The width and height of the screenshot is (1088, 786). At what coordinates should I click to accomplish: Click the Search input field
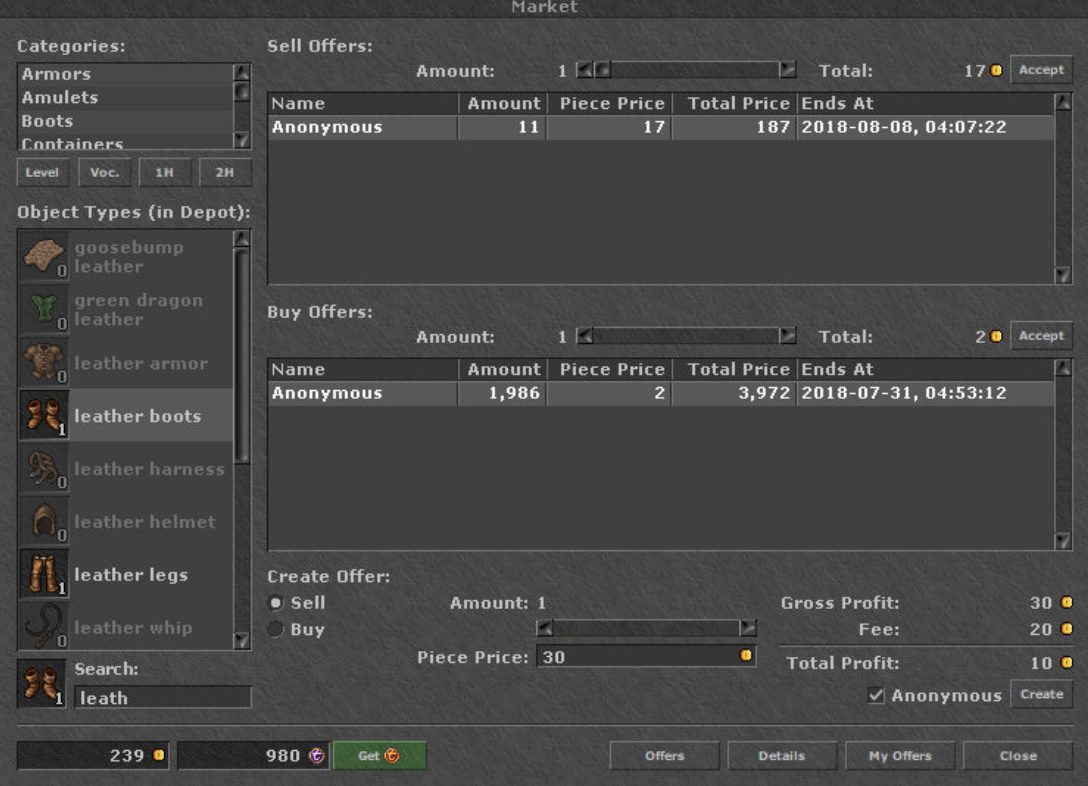[x=163, y=697]
